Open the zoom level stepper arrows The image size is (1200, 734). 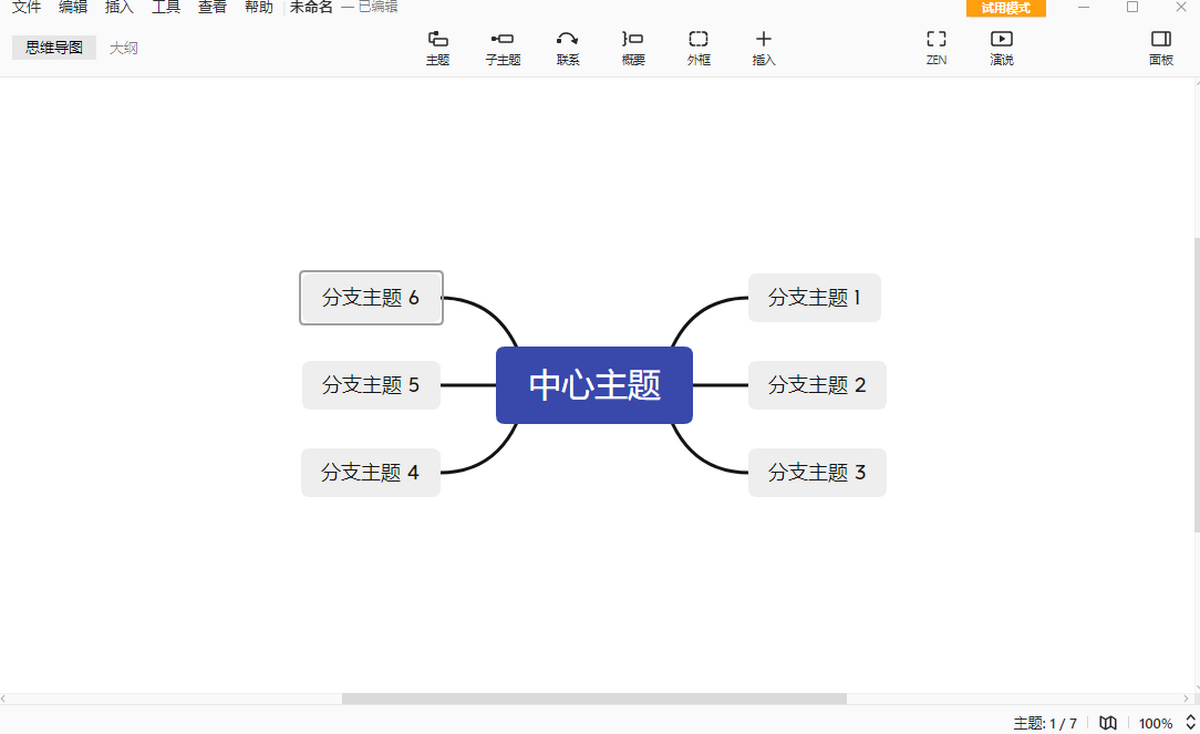(x=1190, y=723)
